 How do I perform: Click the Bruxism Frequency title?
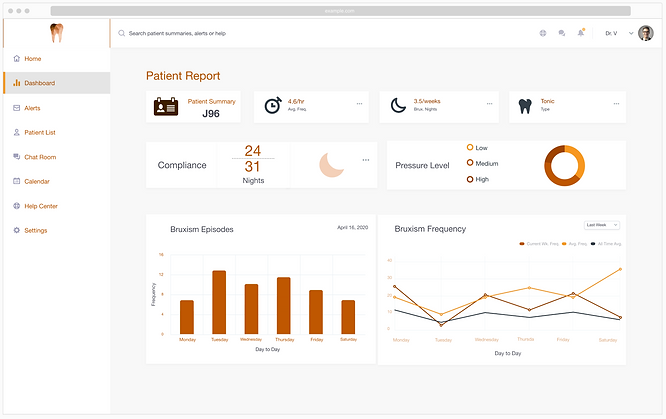click(430, 229)
